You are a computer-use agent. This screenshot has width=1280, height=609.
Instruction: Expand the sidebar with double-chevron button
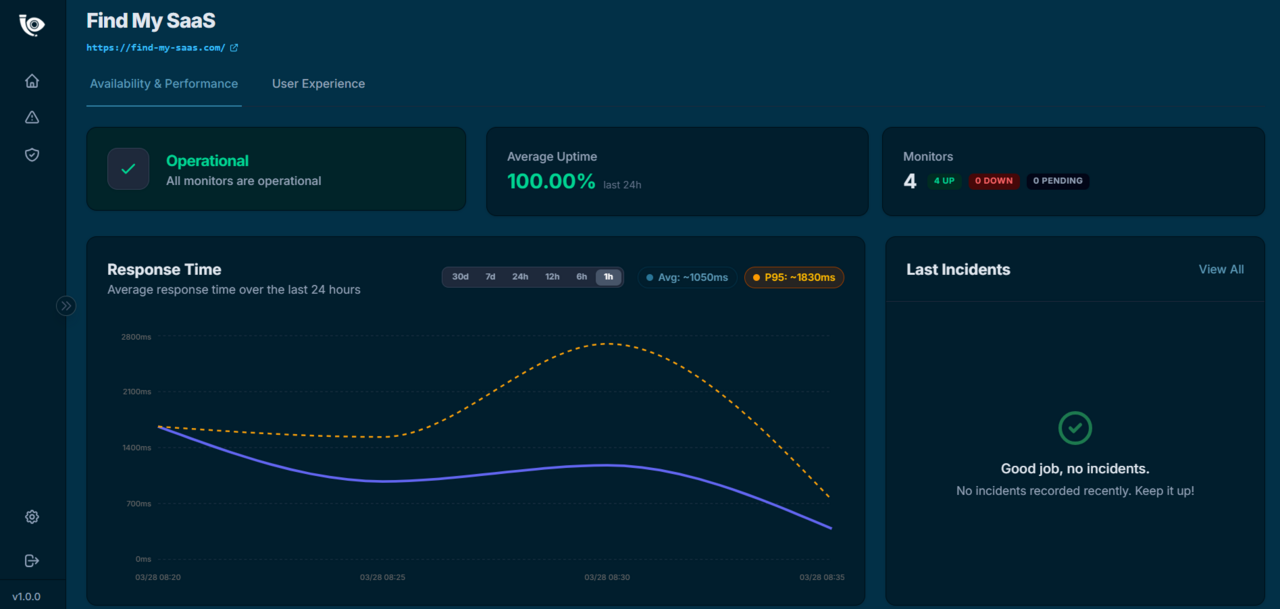66,306
